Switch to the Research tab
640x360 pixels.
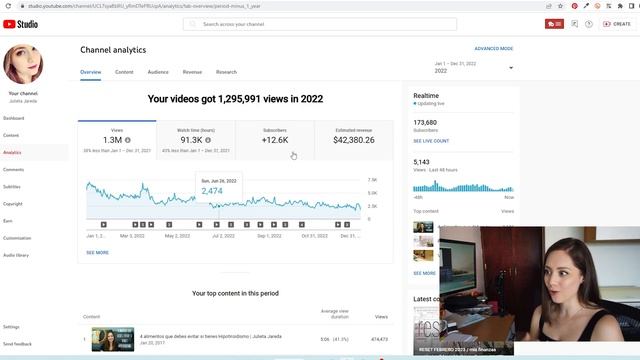226,72
